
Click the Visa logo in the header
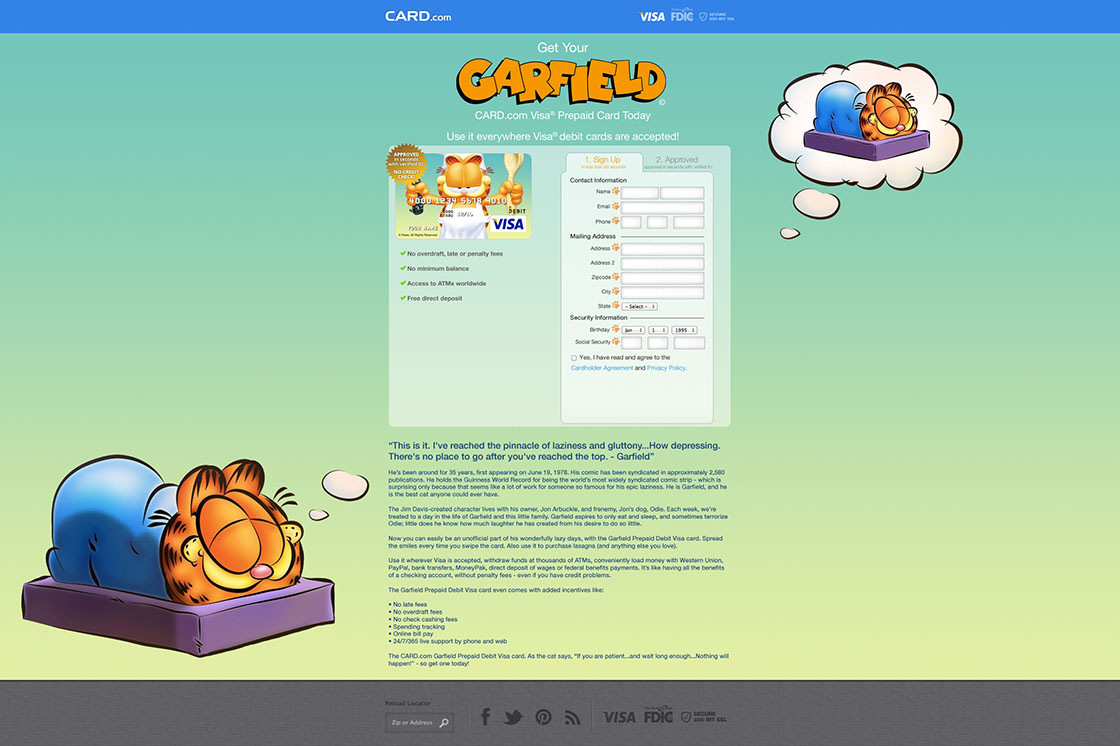(652, 16)
